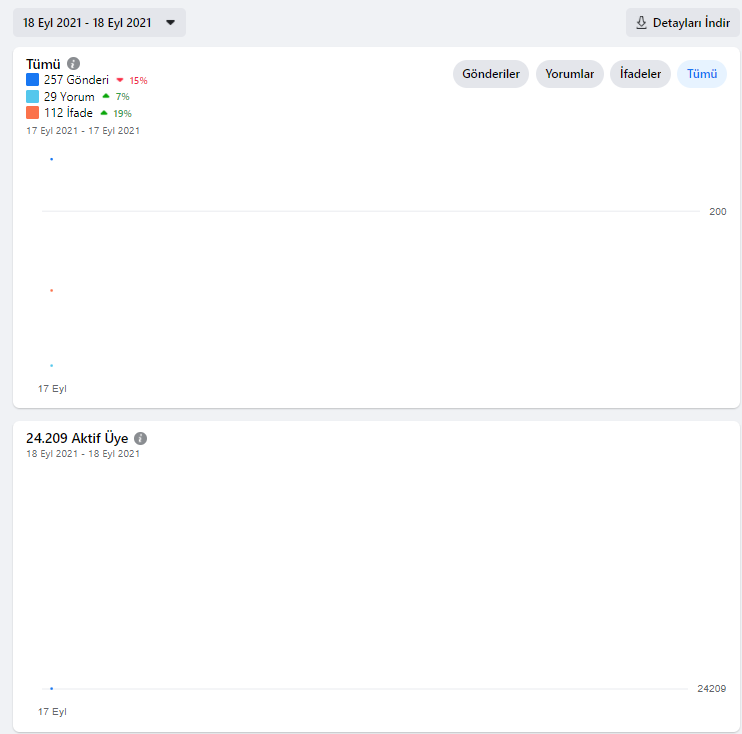
Task: Click the orange İfade legend color square
Action: (x=33, y=113)
